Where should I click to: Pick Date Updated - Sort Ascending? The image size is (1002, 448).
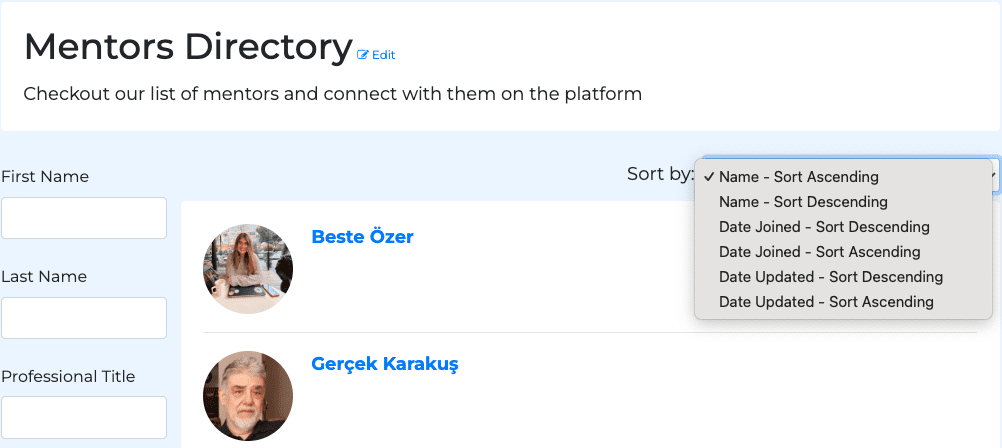coord(826,302)
